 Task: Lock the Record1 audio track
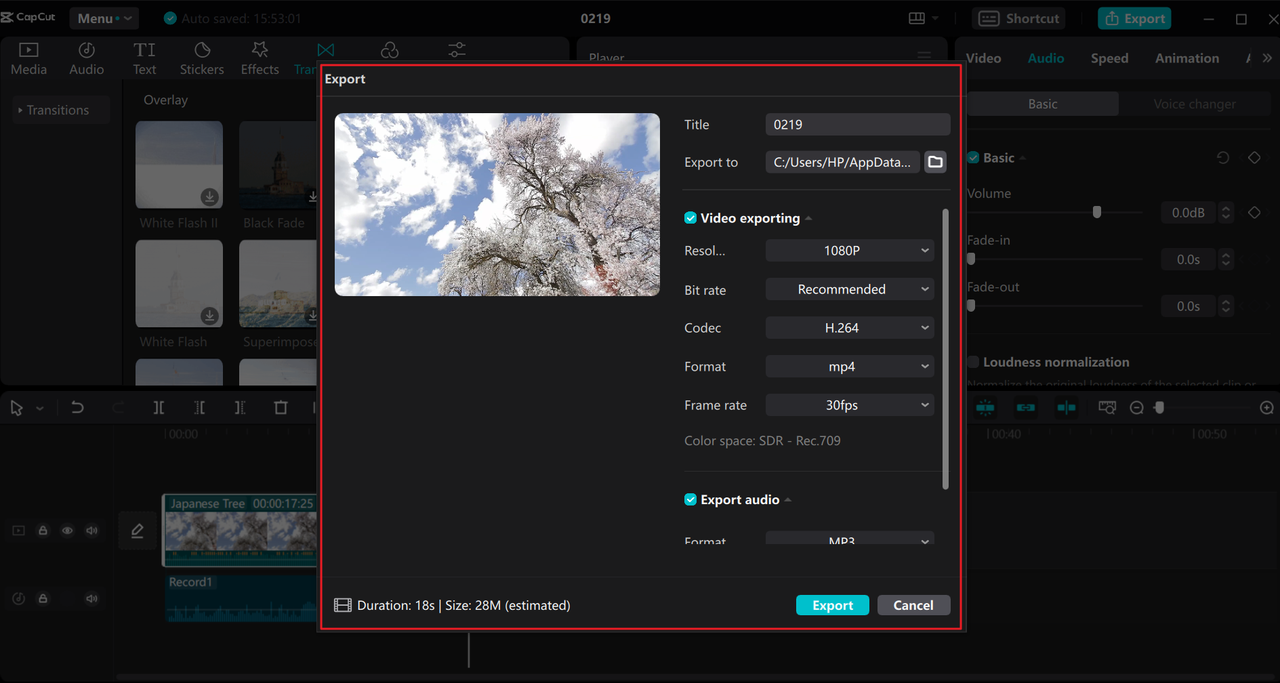43,599
